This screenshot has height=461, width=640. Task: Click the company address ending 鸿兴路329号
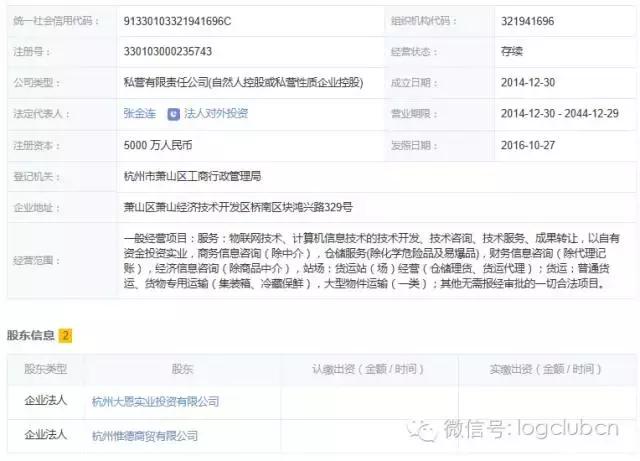click(238, 207)
